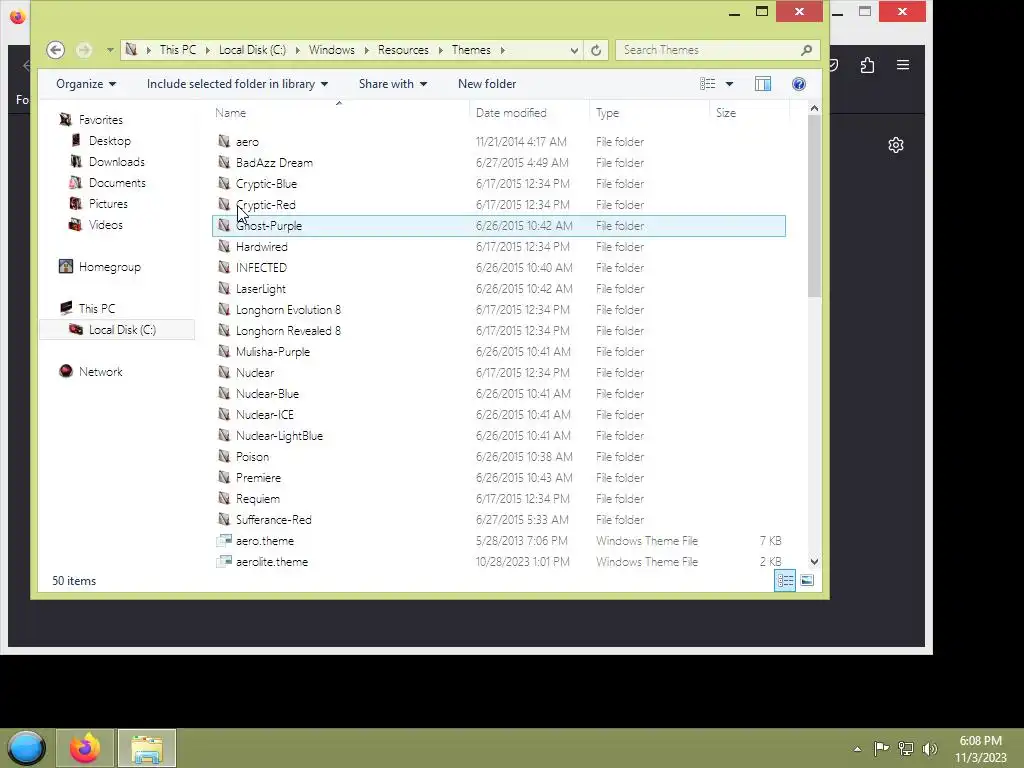Open Documents in the navigation pane
The height and width of the screenshot is (768, 1024).
[117, 182]
